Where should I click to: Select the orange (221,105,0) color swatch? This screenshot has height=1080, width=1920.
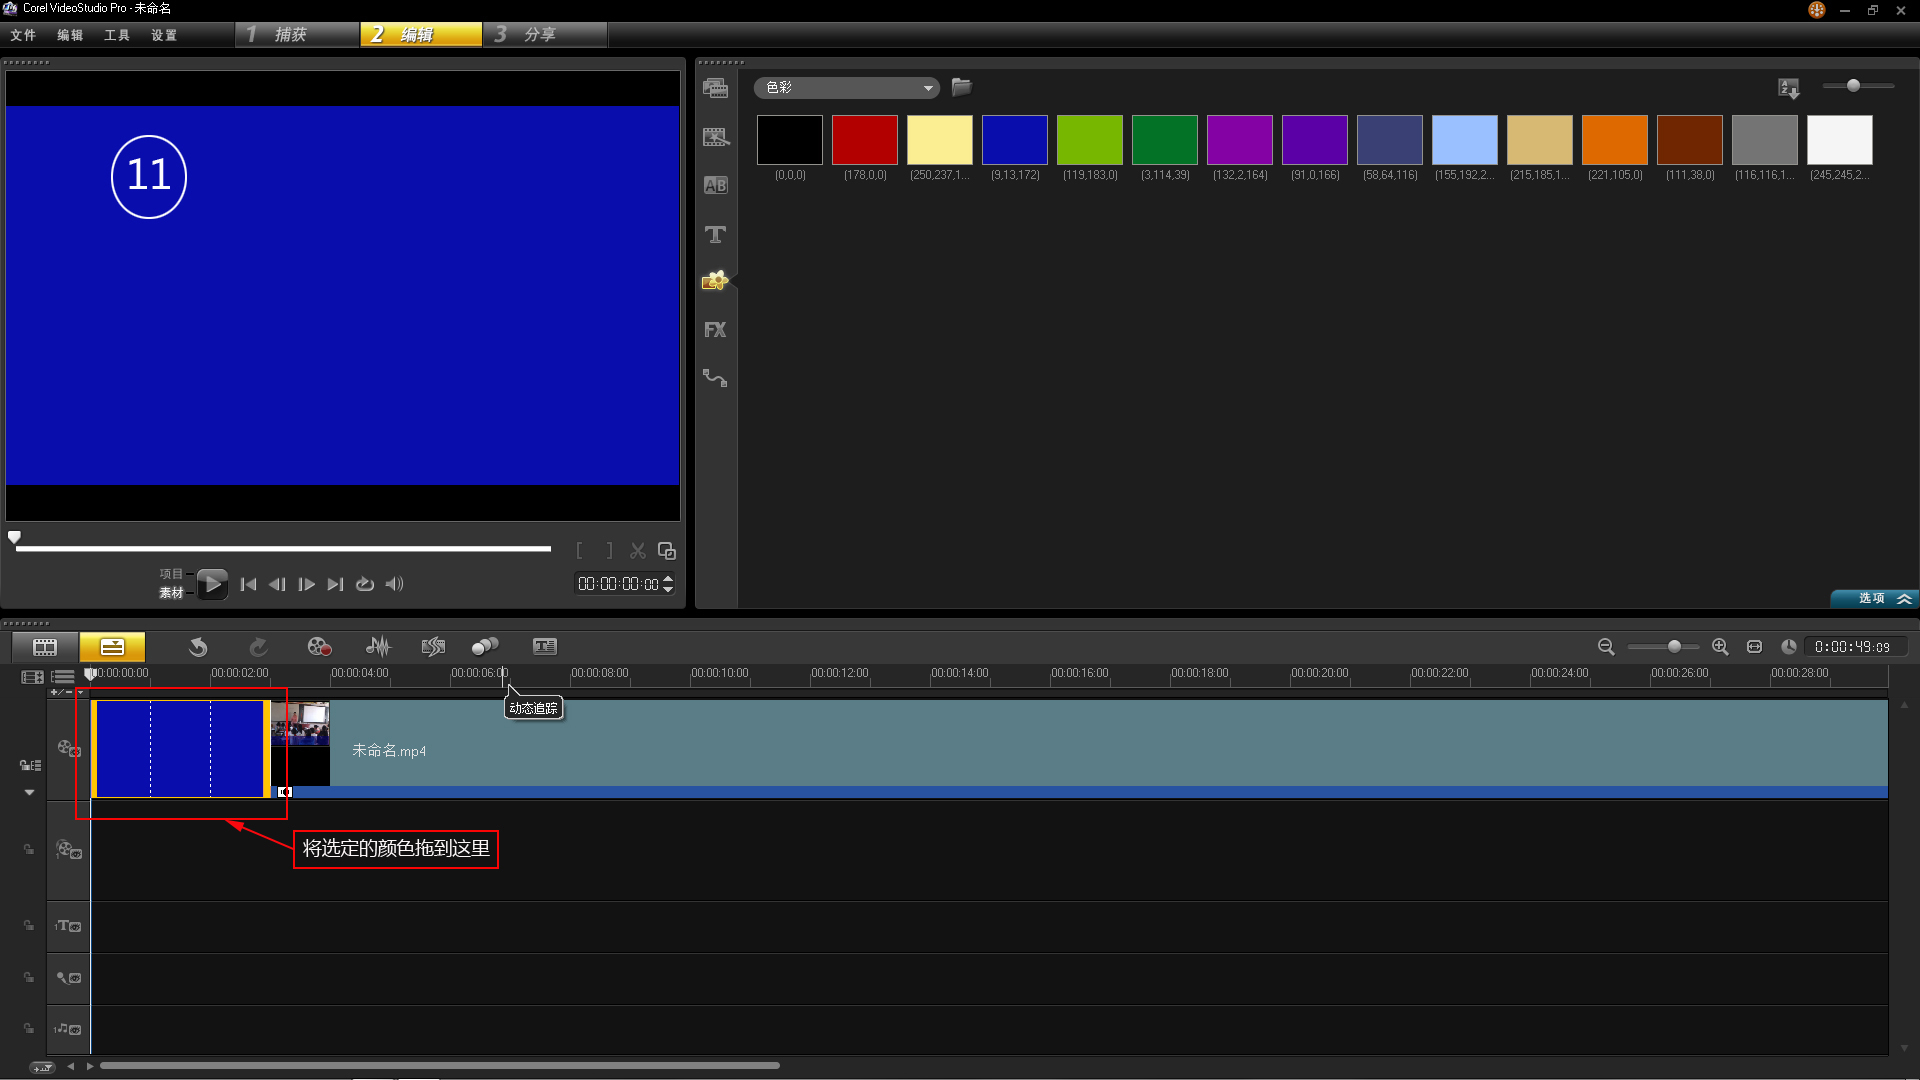pyautogui.click(x=1614, y=140)
